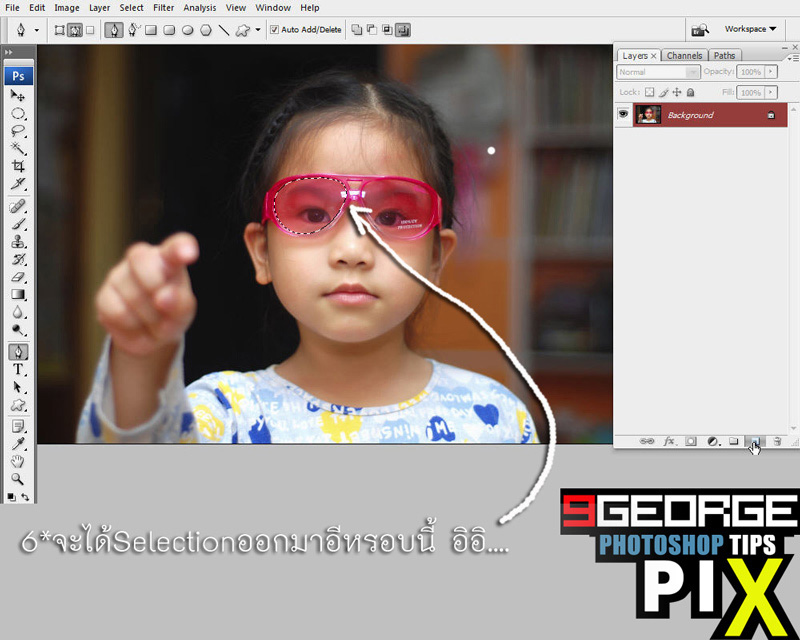800x640 pixels.
Task: Uncheck the Auto Add/Delete checkbox
Action: pos(275,30)
